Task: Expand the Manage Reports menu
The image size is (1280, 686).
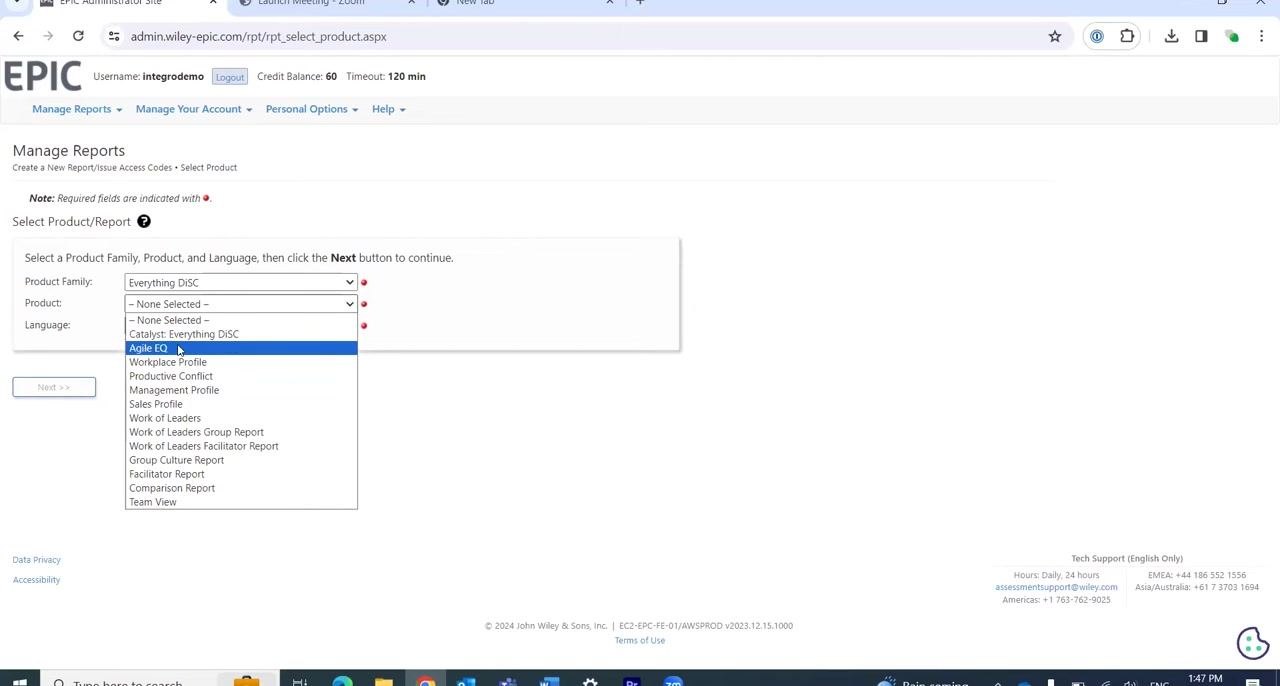Action: 77,109
